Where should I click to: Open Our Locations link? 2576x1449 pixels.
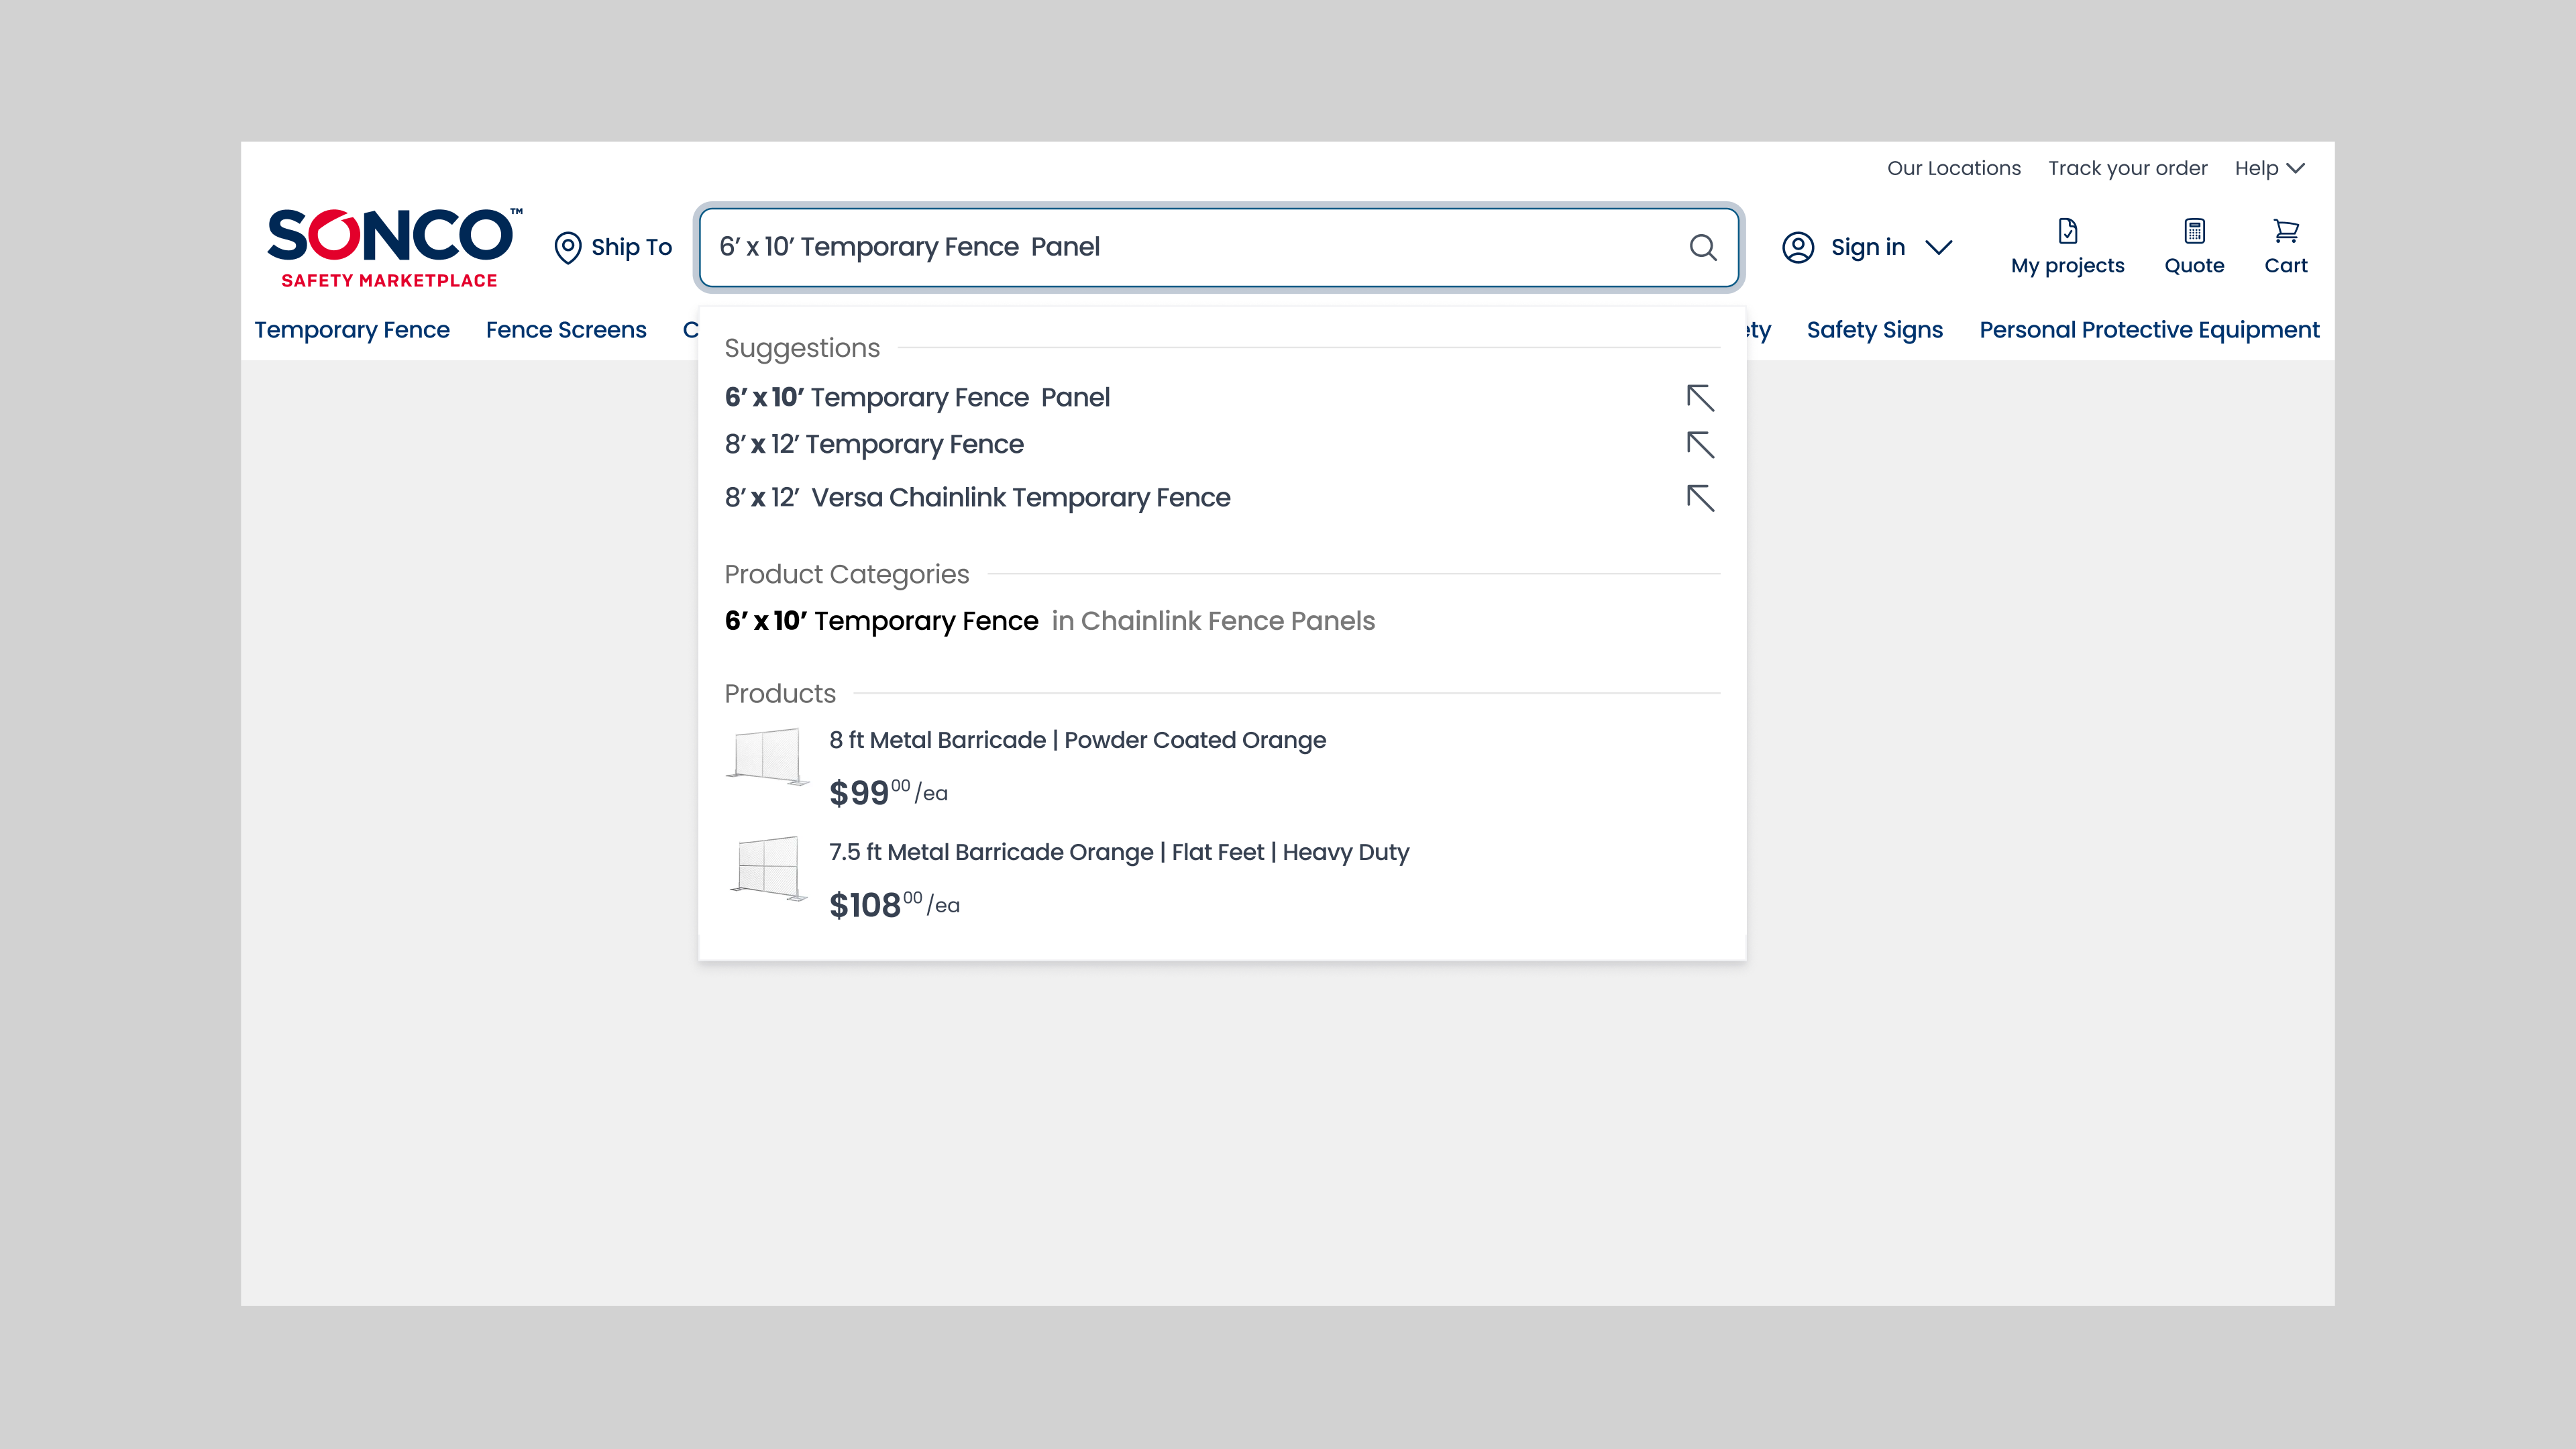(x=1953, y=168)
